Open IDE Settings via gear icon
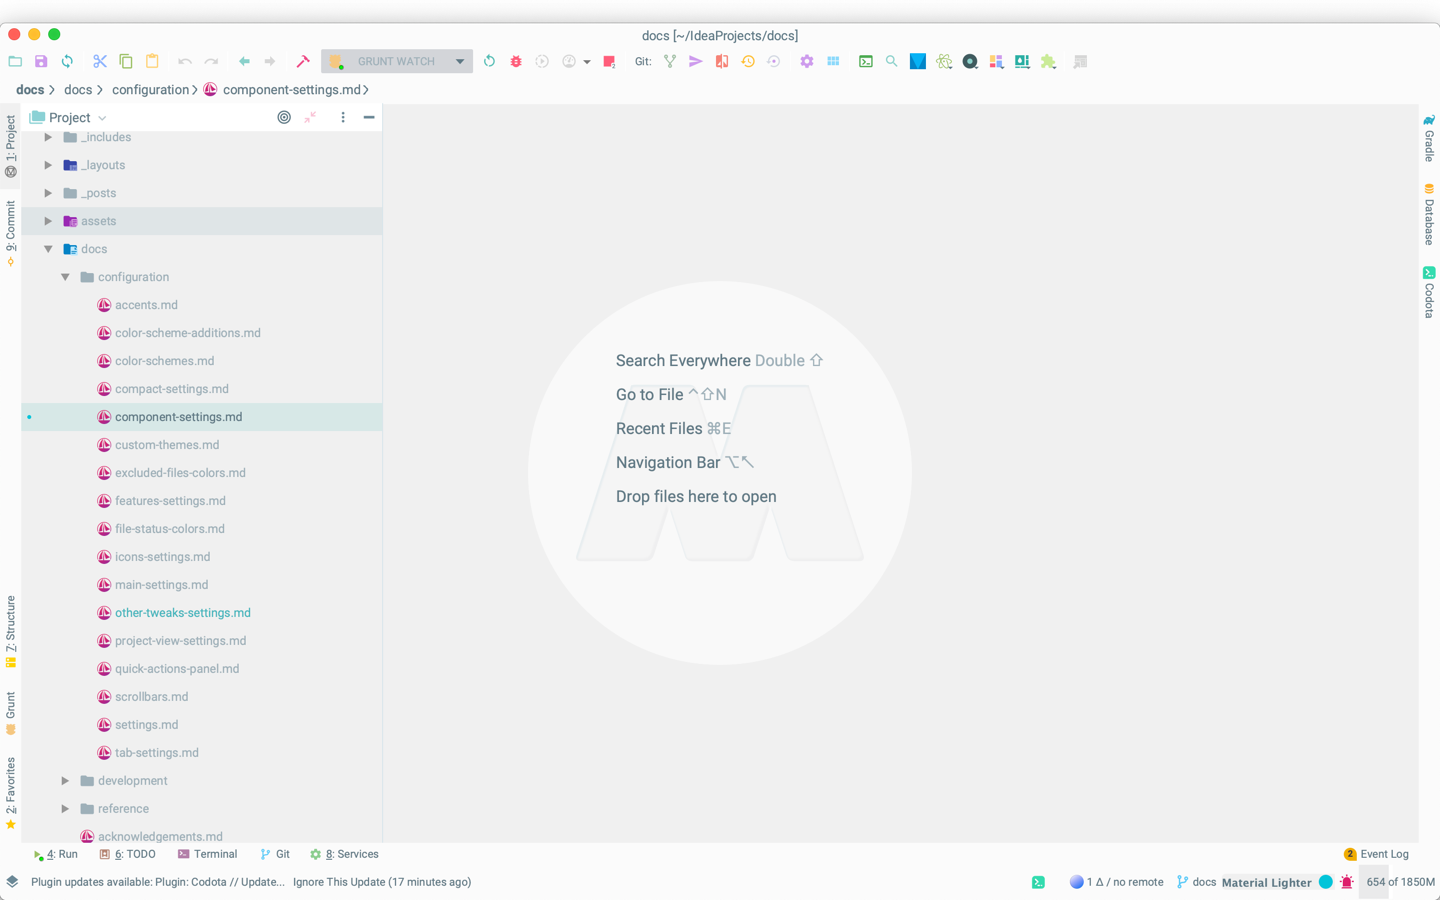This screenshot has width=1440, height=900. tap(807, 61)
